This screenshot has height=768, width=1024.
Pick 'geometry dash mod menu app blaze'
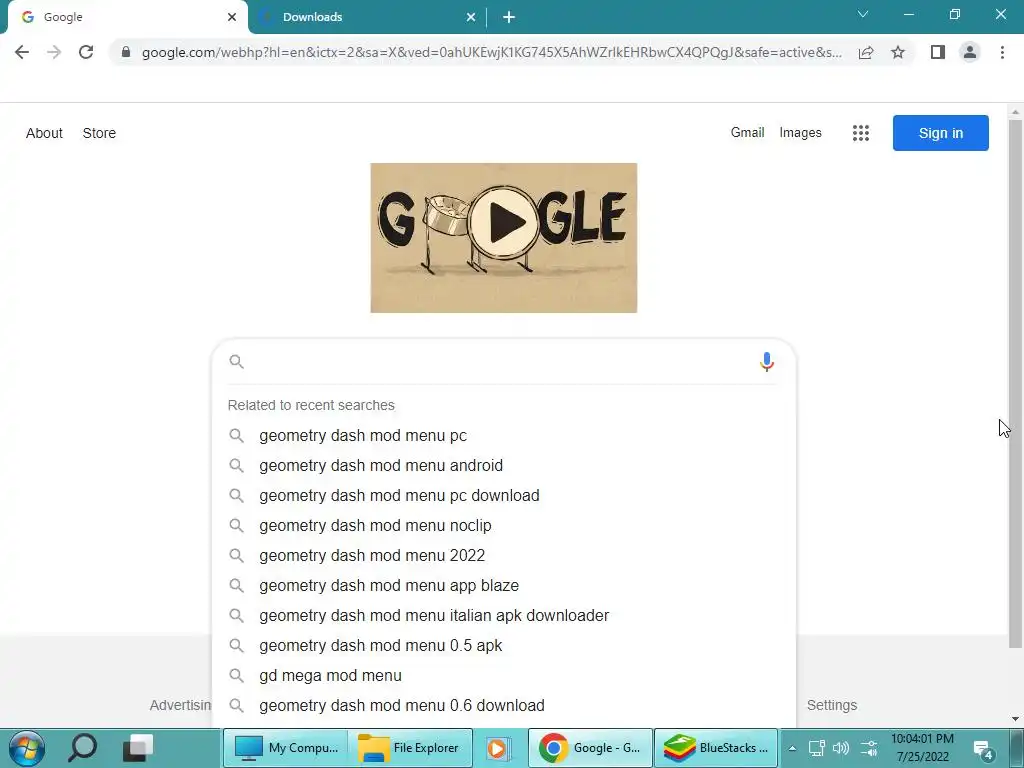(x=504, y=586)
